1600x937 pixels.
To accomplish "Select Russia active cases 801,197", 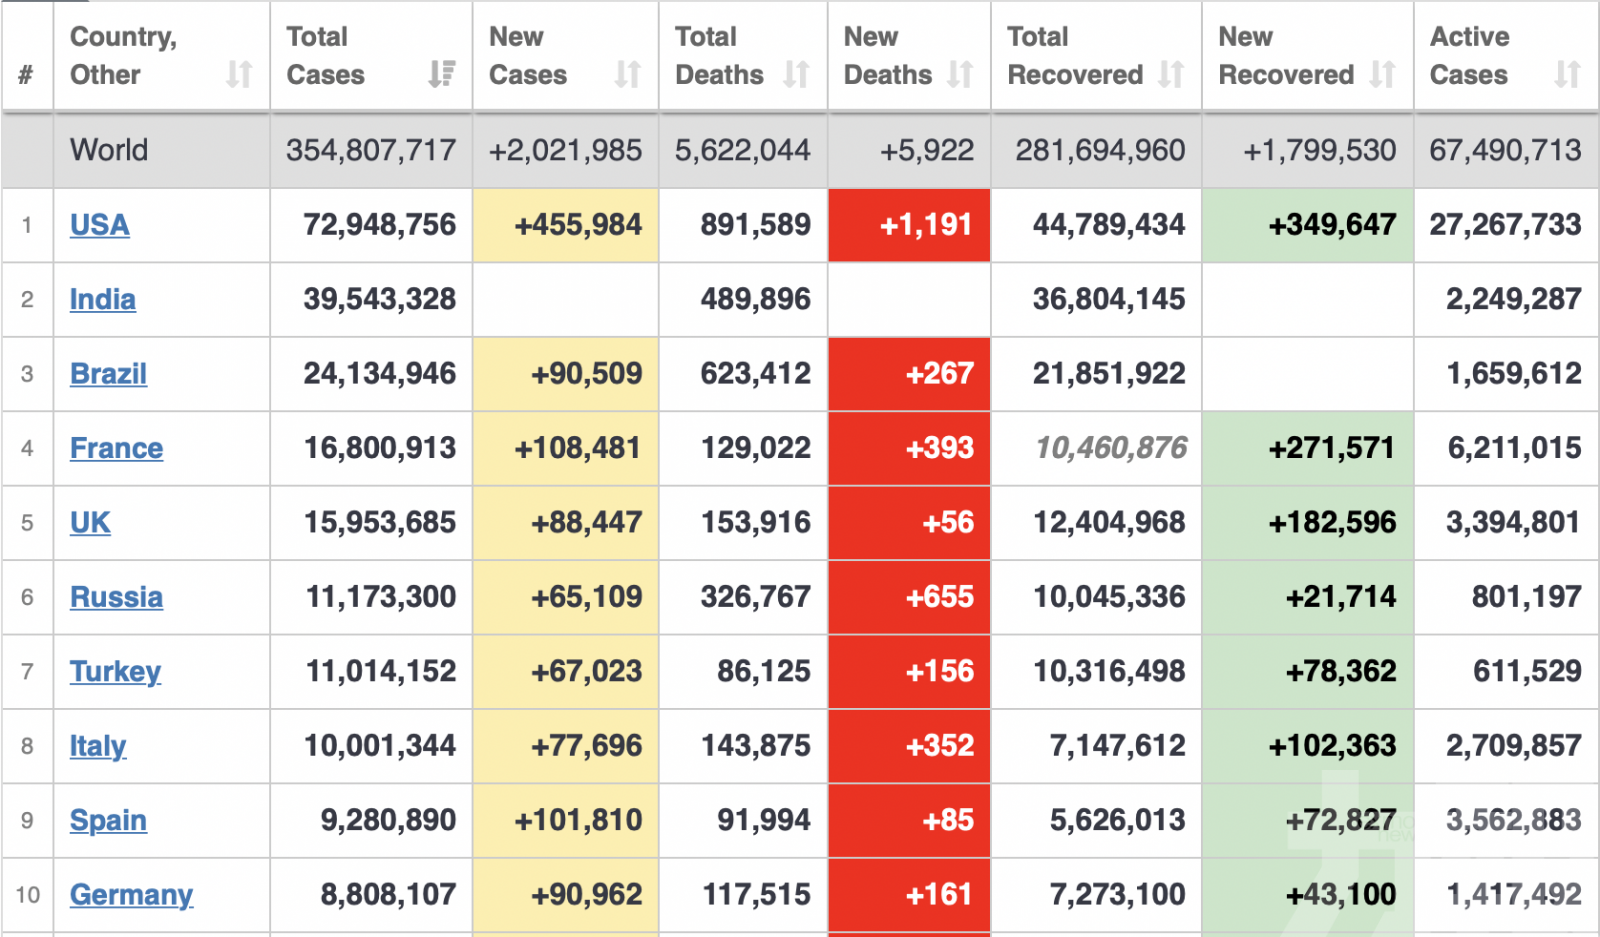I will 1527,597.
